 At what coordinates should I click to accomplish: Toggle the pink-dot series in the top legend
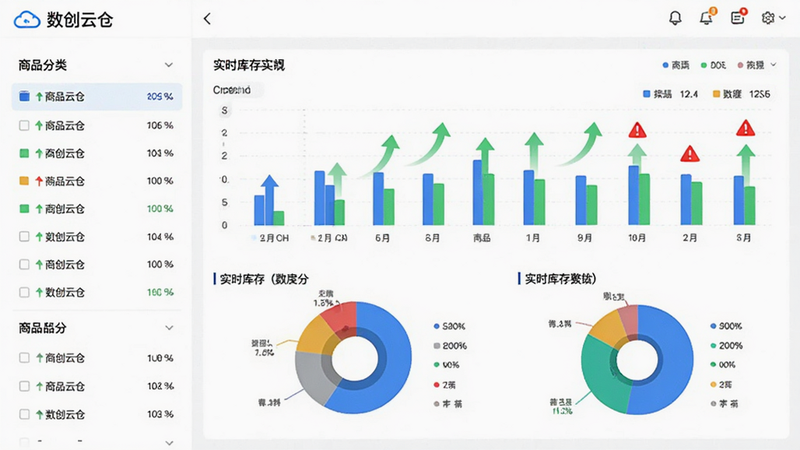[751, 65]
